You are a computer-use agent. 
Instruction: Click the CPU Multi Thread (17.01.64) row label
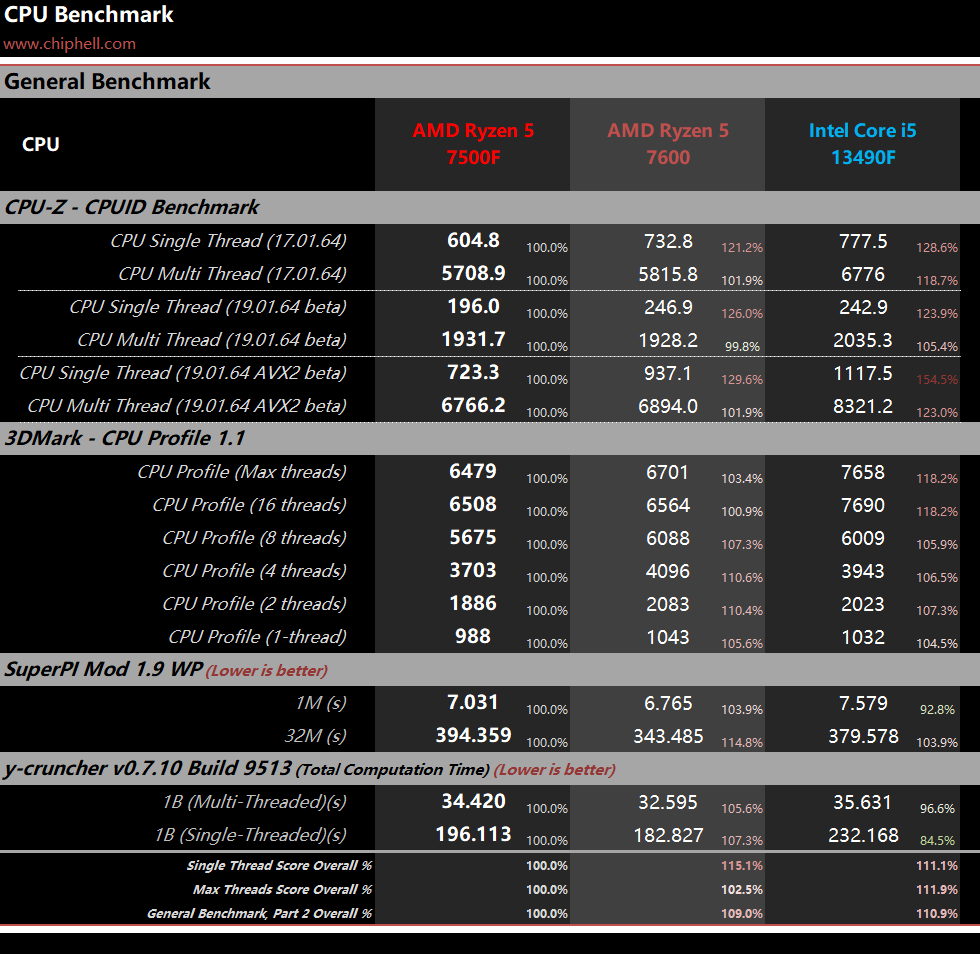(232, 274)
